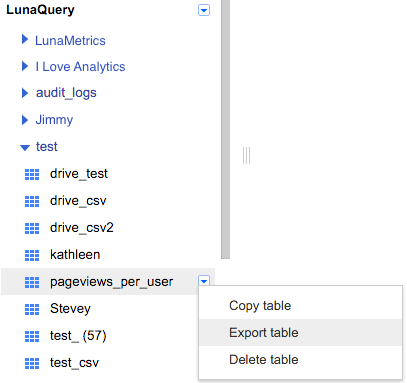Select the test_ (57) table name
Image resolution: width=407 pixels, height=383 pixels.
78,336
